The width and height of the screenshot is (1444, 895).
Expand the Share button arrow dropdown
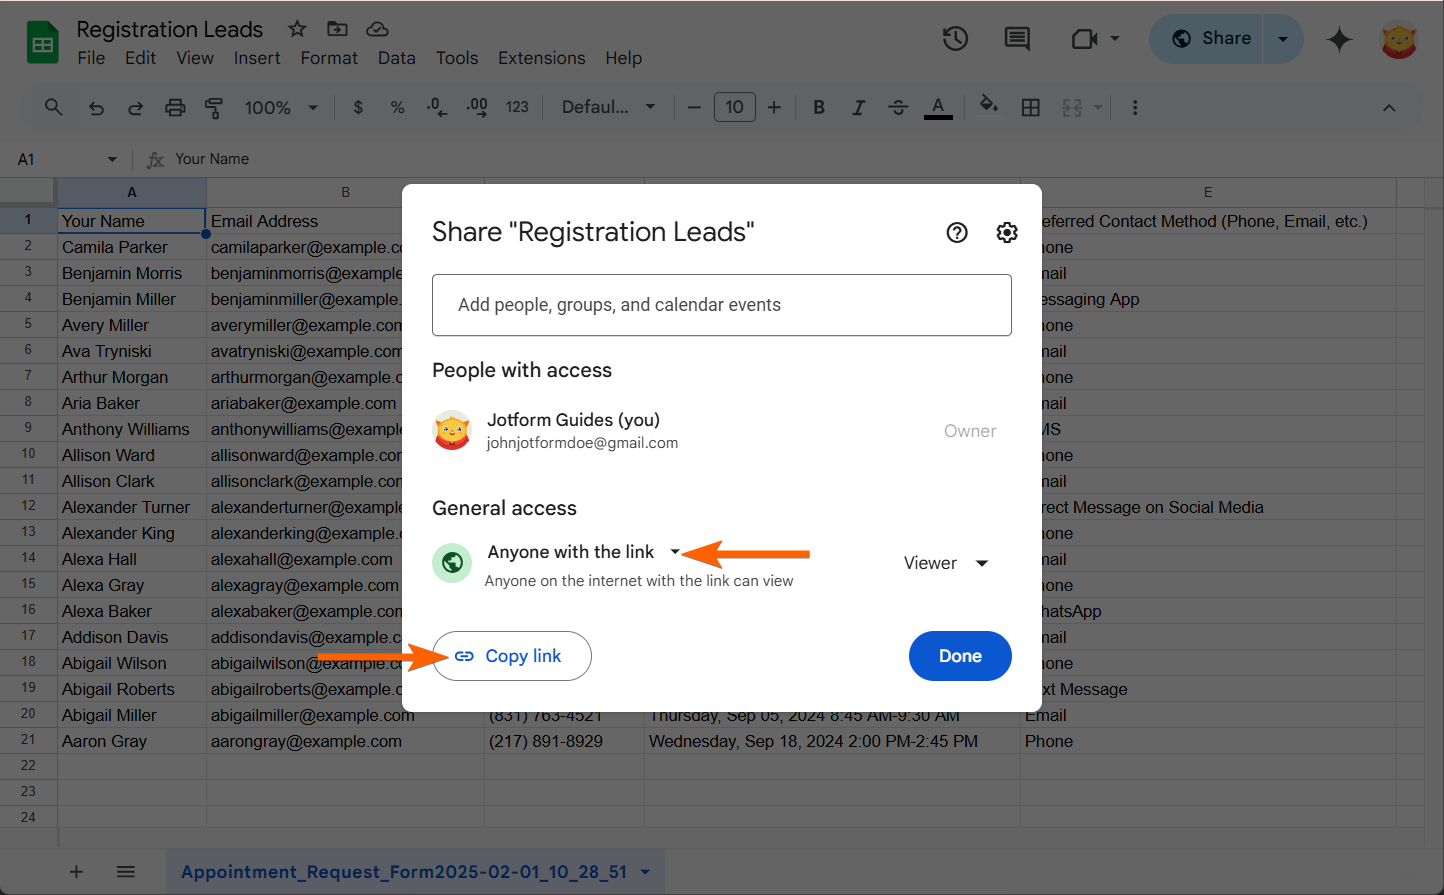(x=1282, y=39)
